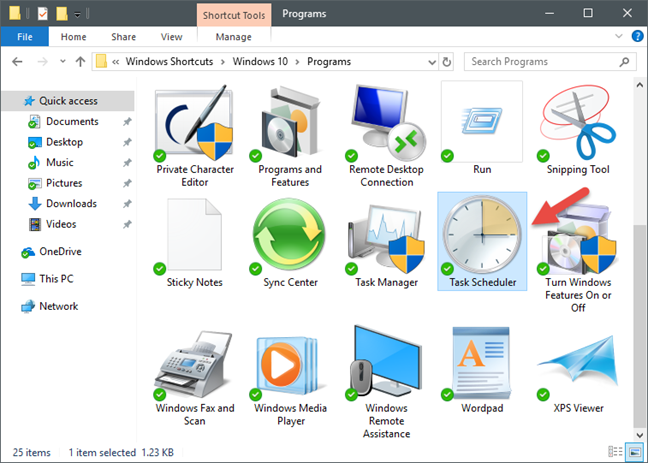Select the Task Manager shortcut icon
Screen dimensions: 648x463
point(386,238)
